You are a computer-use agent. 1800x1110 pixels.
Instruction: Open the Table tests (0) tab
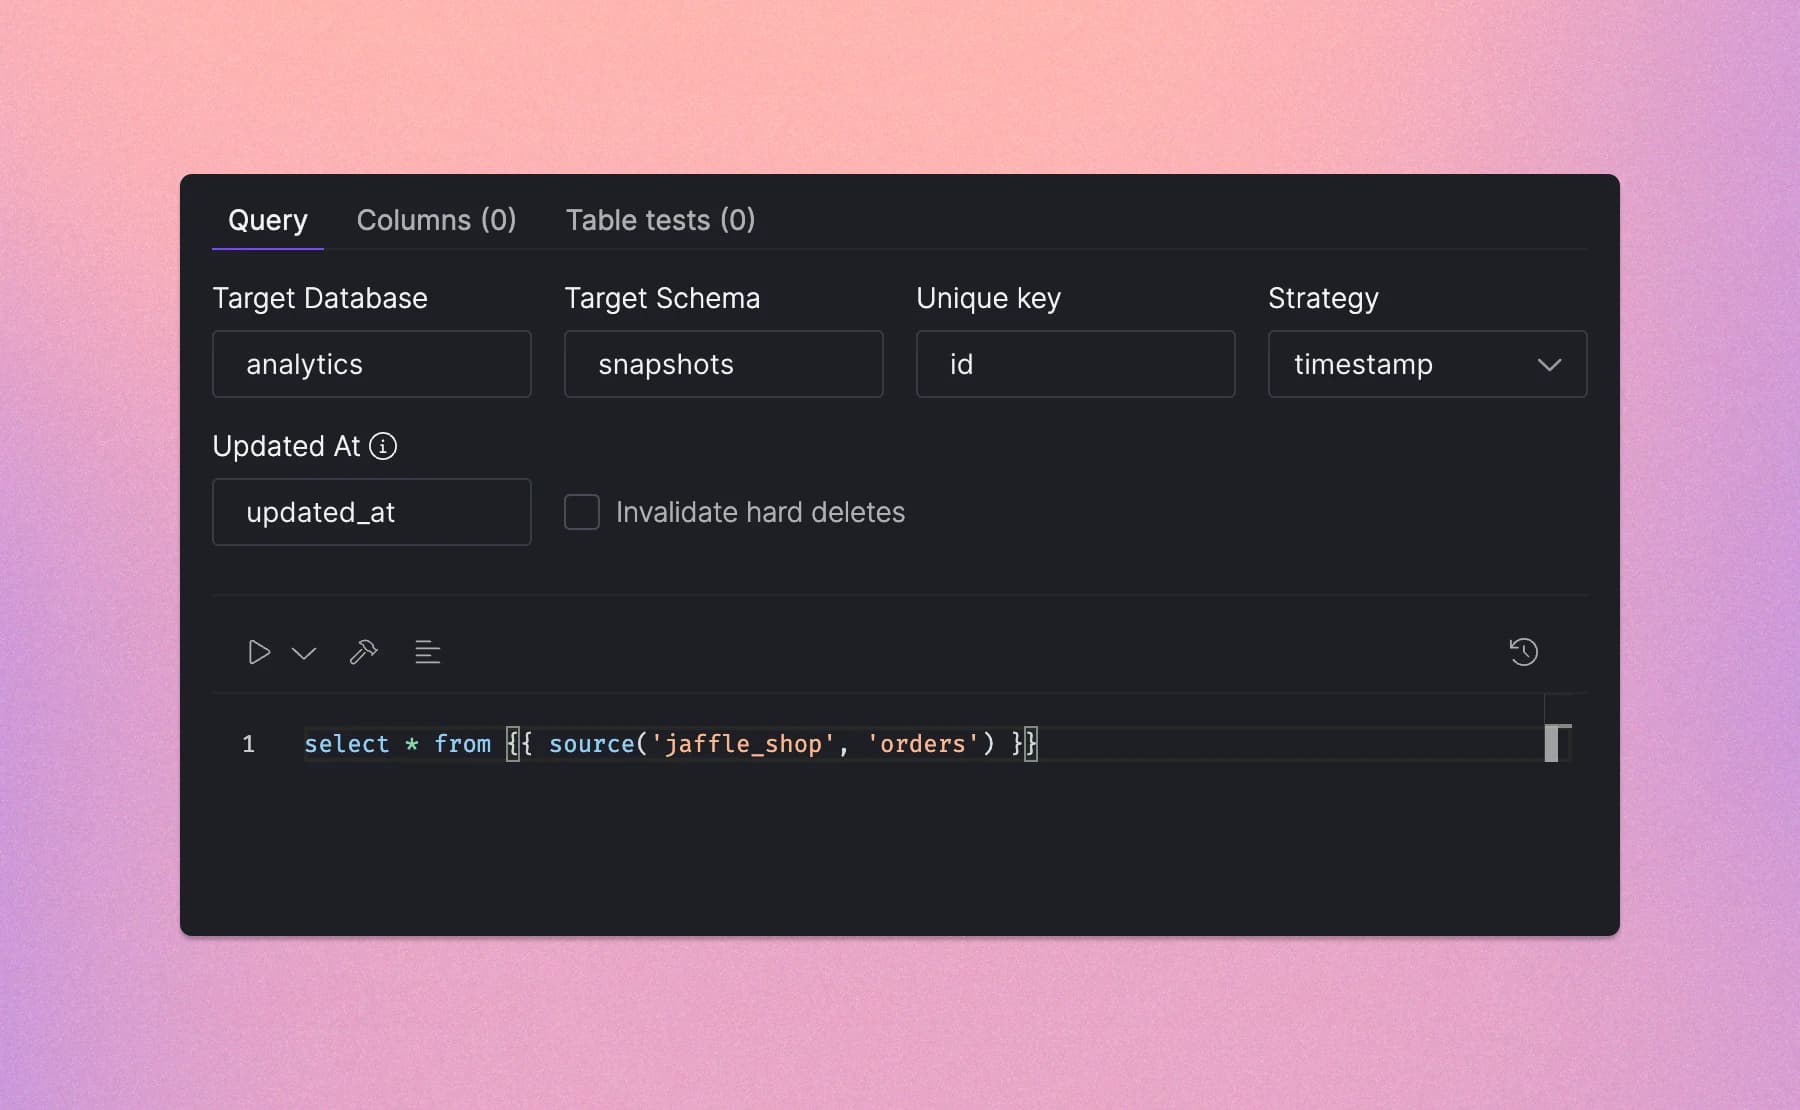pos(660,220)
